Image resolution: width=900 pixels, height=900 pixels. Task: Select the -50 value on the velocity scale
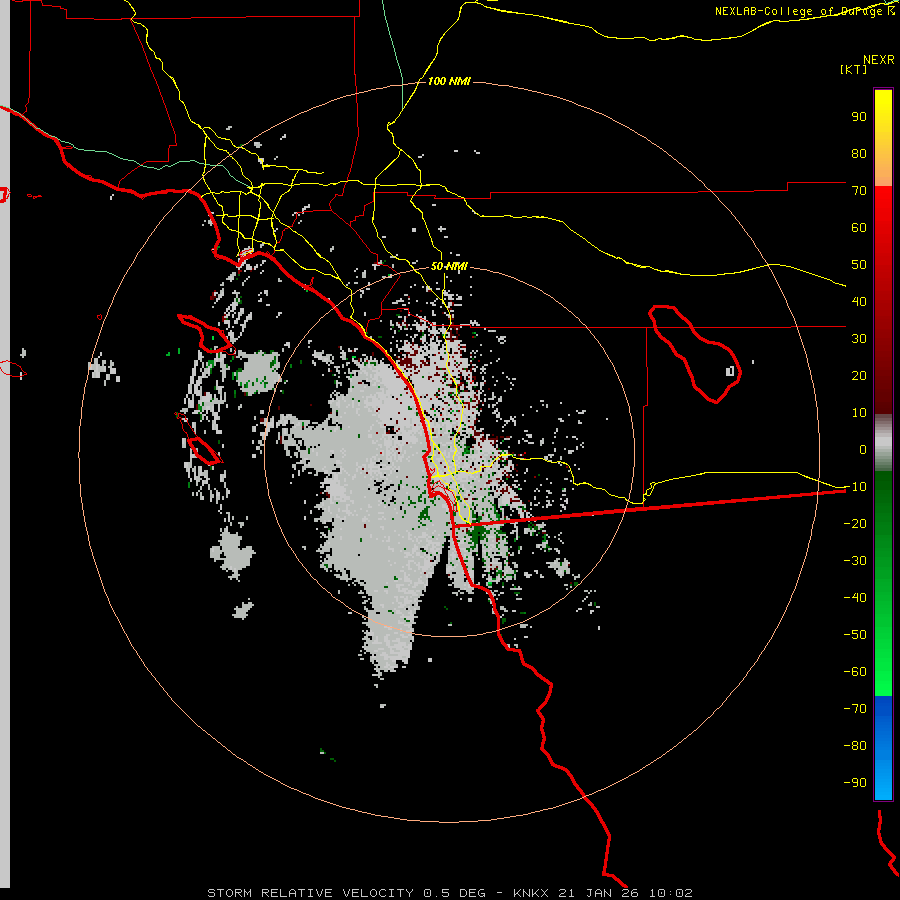pos(855,635)
